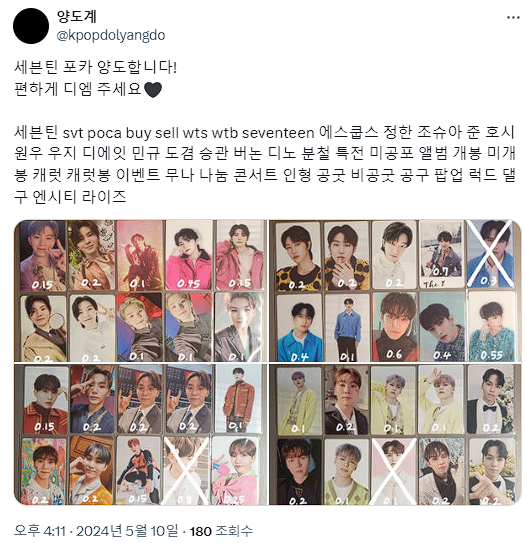Select the photocard priced 0.25
525x543 pixels.
234,470
